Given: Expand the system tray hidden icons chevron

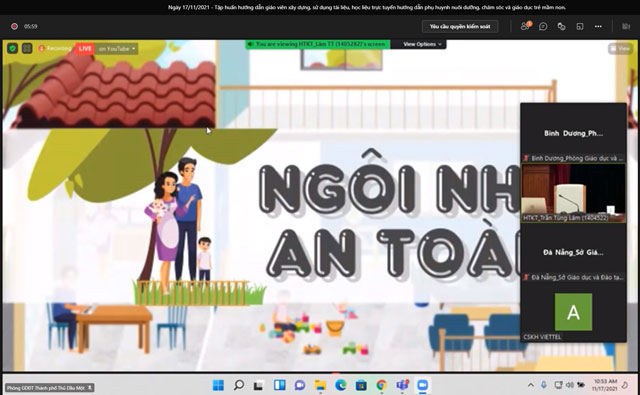Looking at the screenshot, I should tap(531, 385).
